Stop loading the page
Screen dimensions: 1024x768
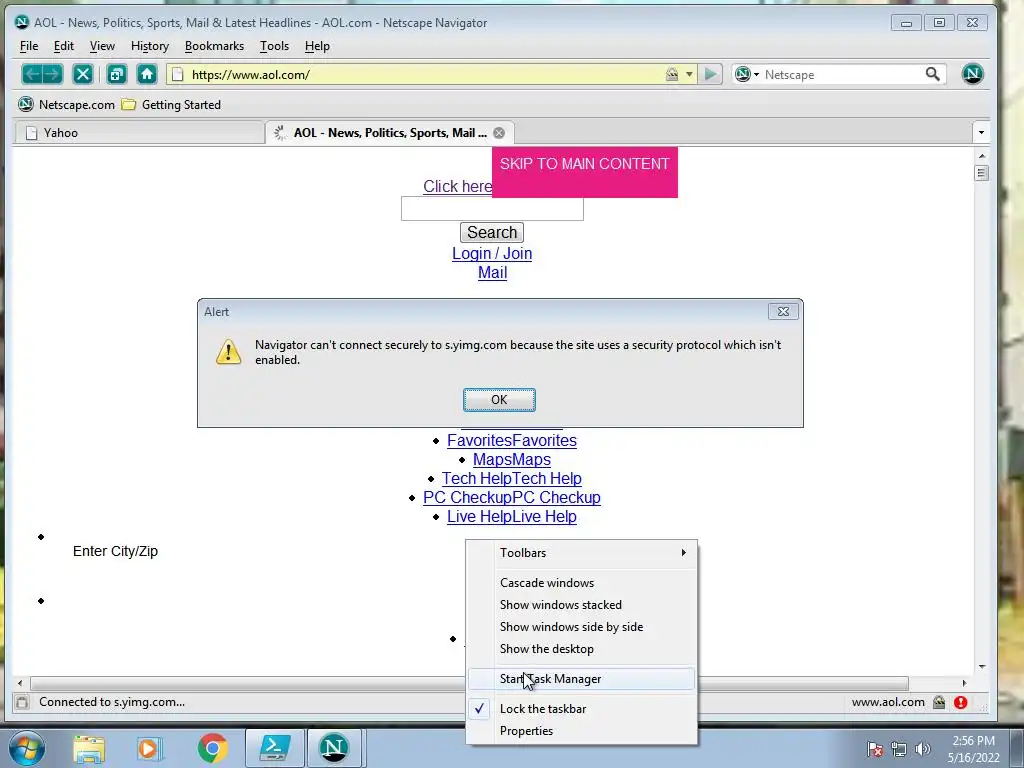[83, 74]
